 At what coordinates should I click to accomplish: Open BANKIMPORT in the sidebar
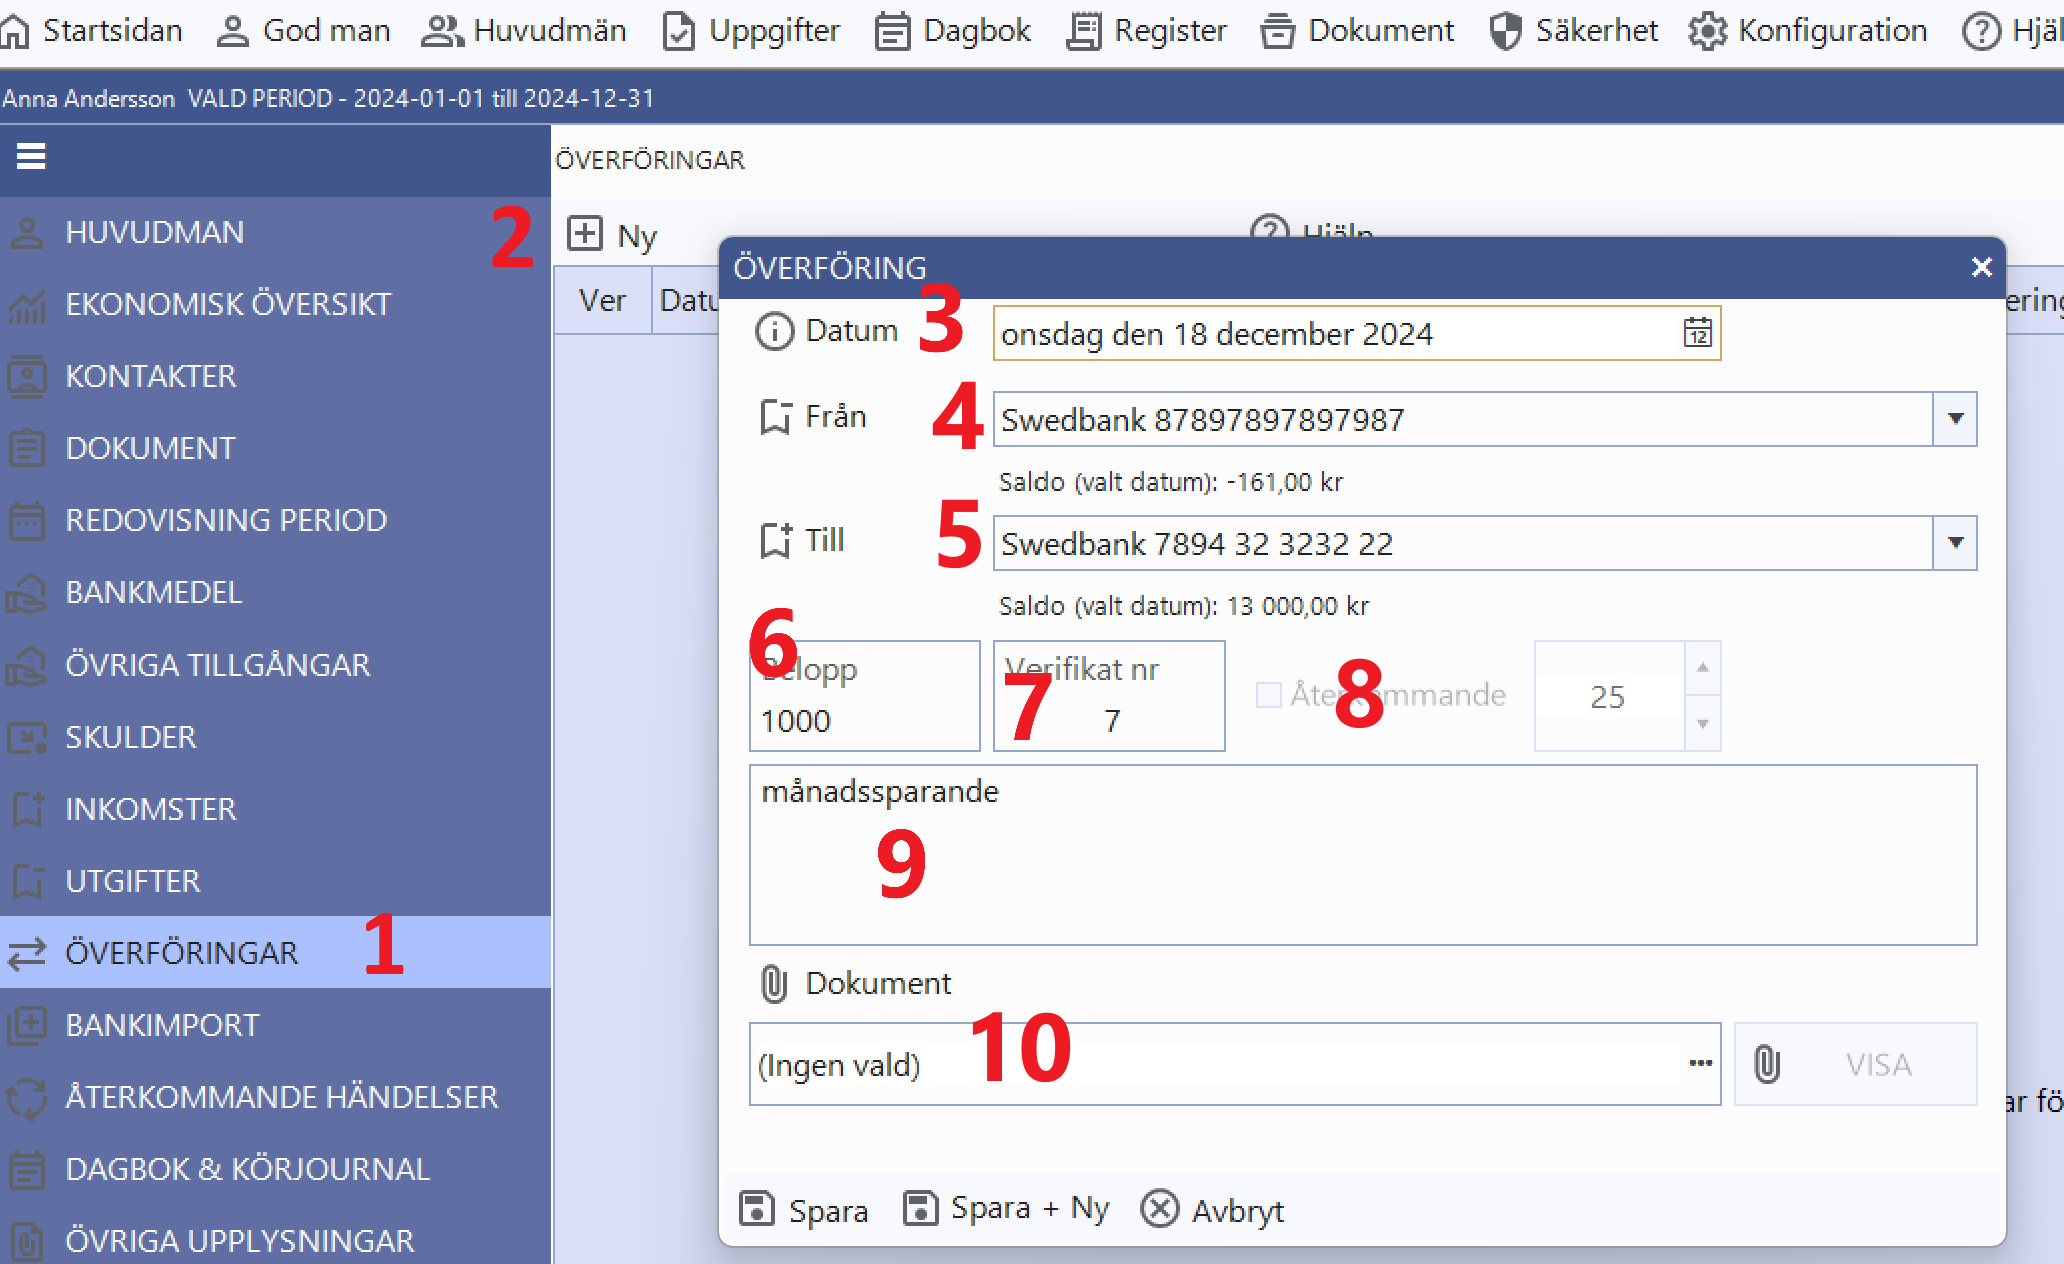click(x=275, y=1025)
